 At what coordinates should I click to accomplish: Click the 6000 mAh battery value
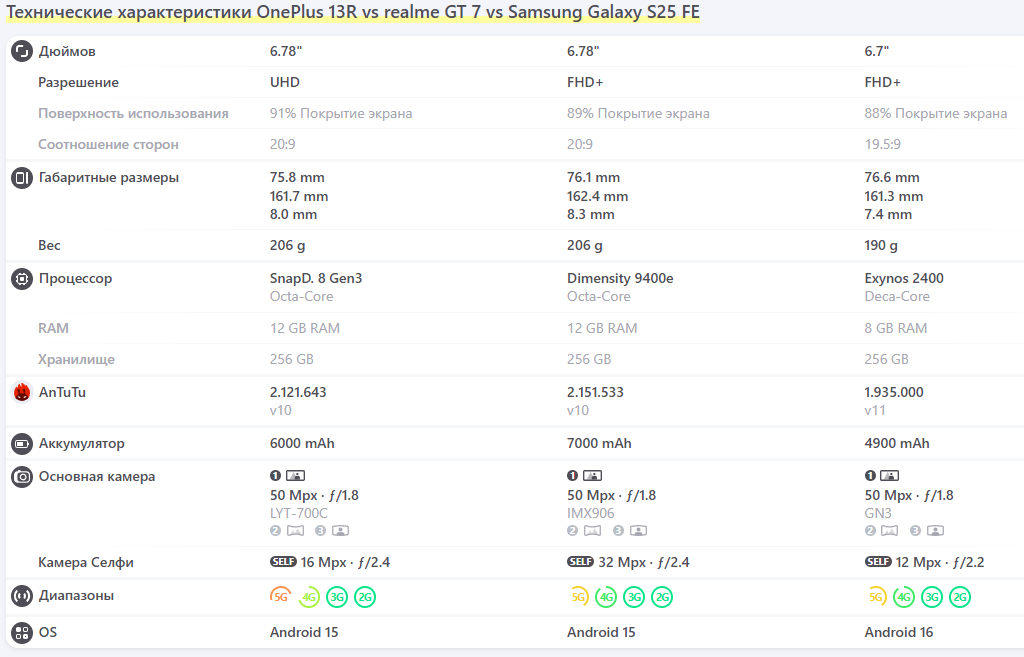(x=302, y=443)
